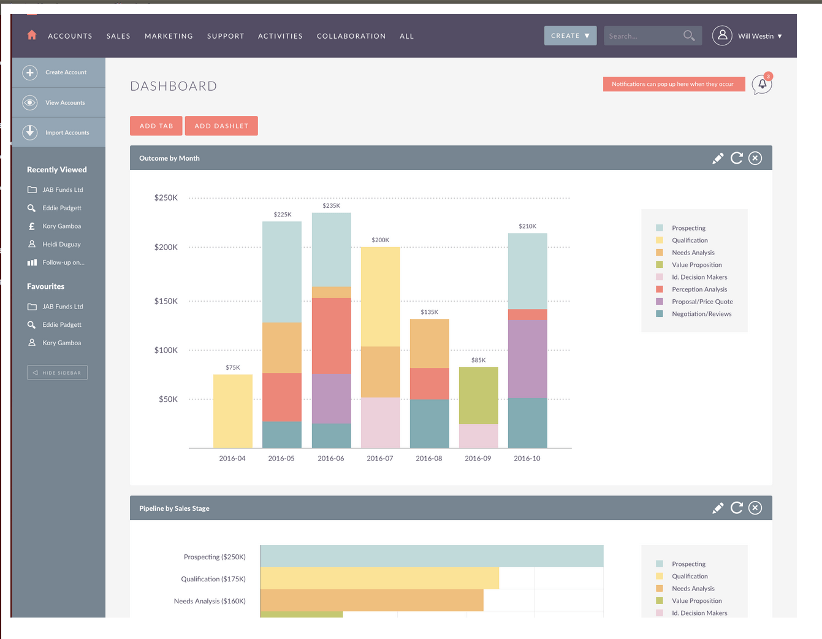Refresh the Pipeline by Sales Stage dashlet

(x=737, y=508)
